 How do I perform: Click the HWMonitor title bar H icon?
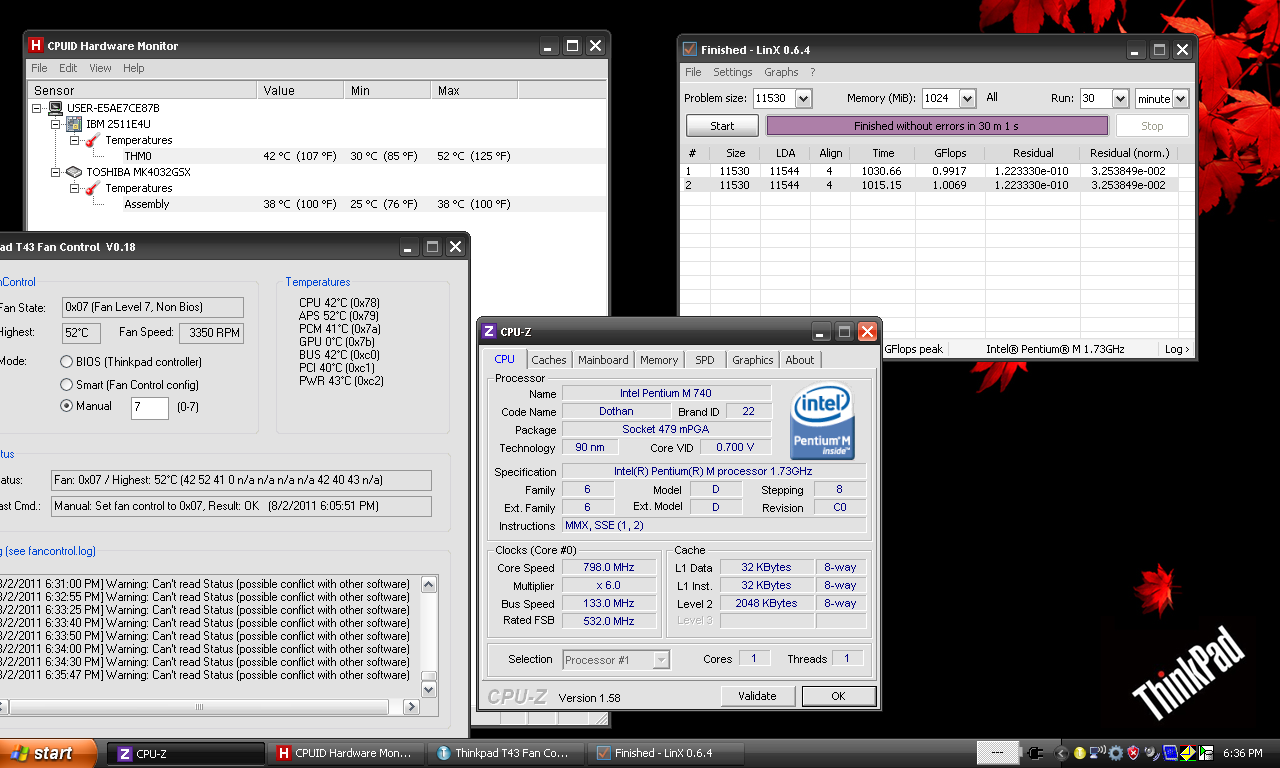click(x=36, y=46)
